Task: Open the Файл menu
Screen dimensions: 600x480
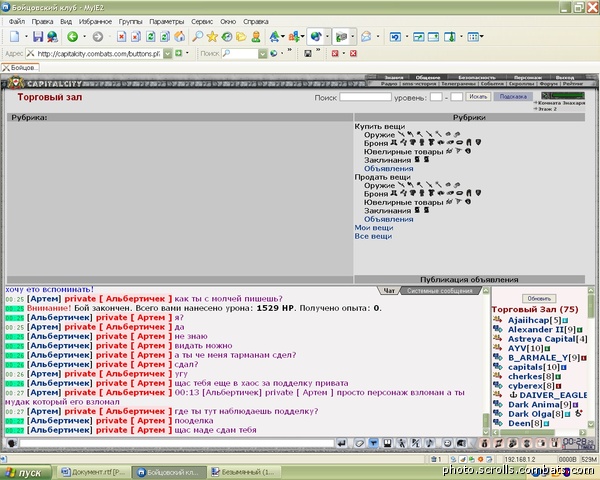Action: (x=17, y=22)
